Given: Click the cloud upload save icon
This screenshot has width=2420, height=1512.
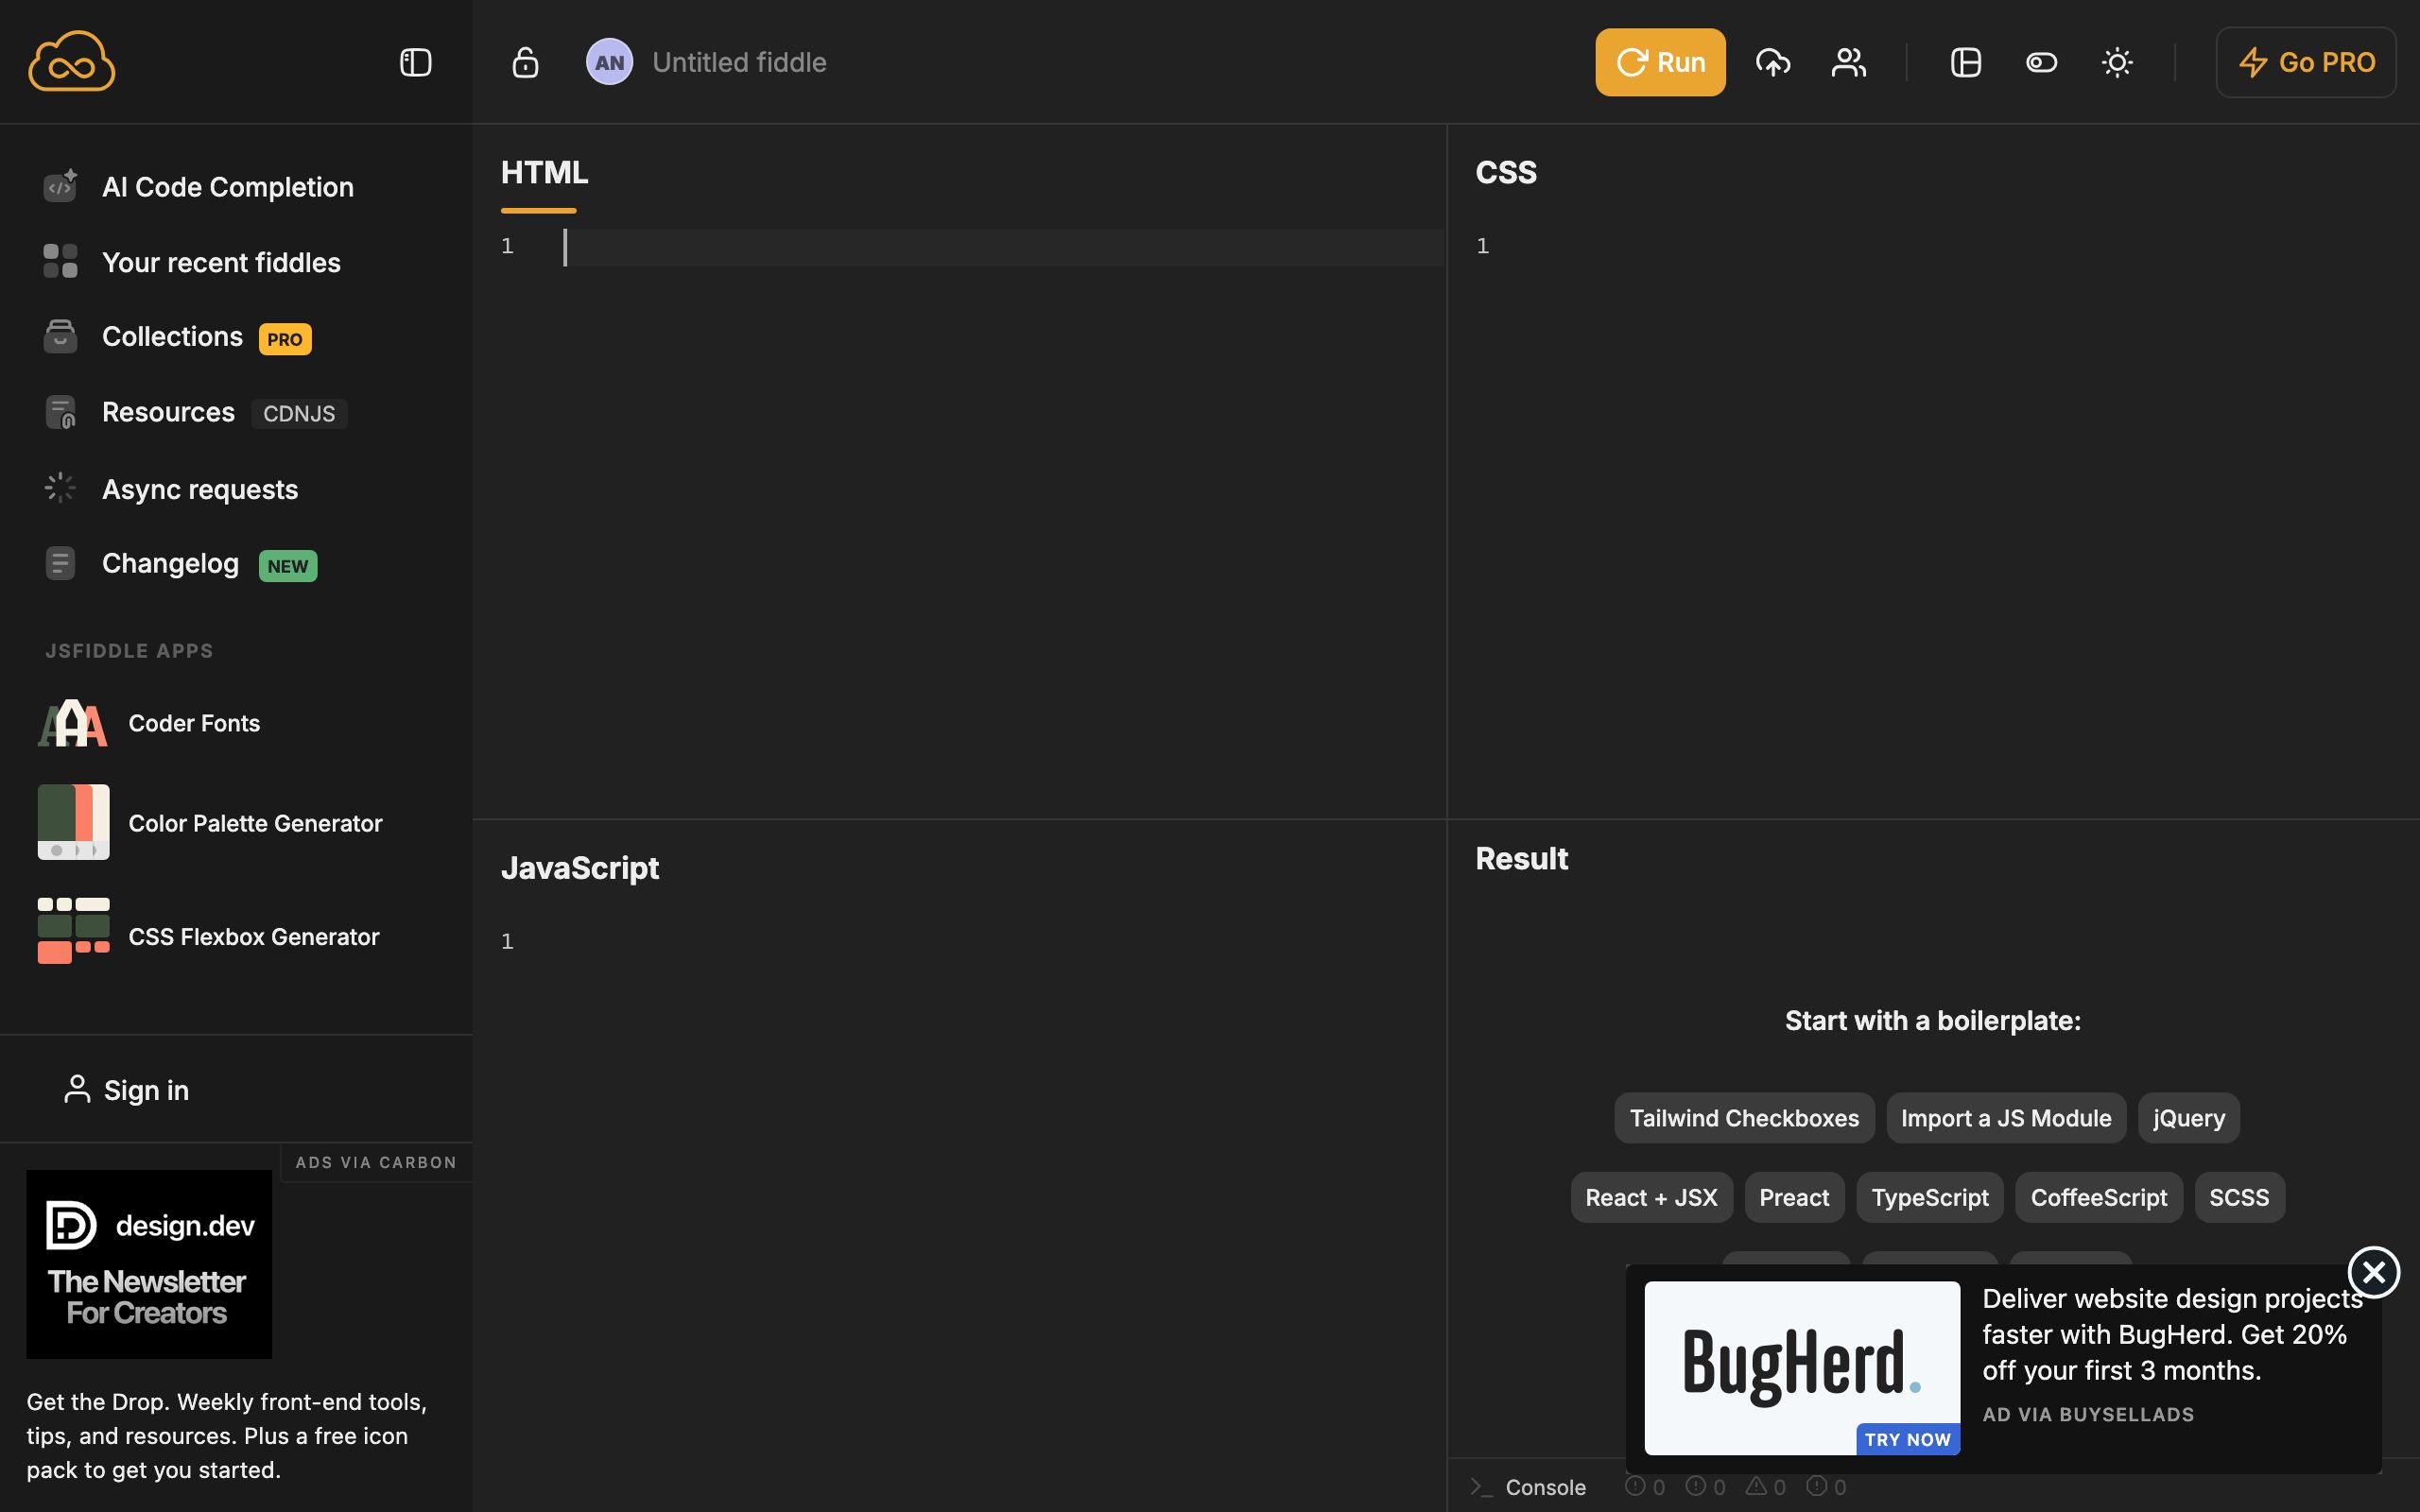Looking at the screenshot, I should click(x=1773, y=62).
